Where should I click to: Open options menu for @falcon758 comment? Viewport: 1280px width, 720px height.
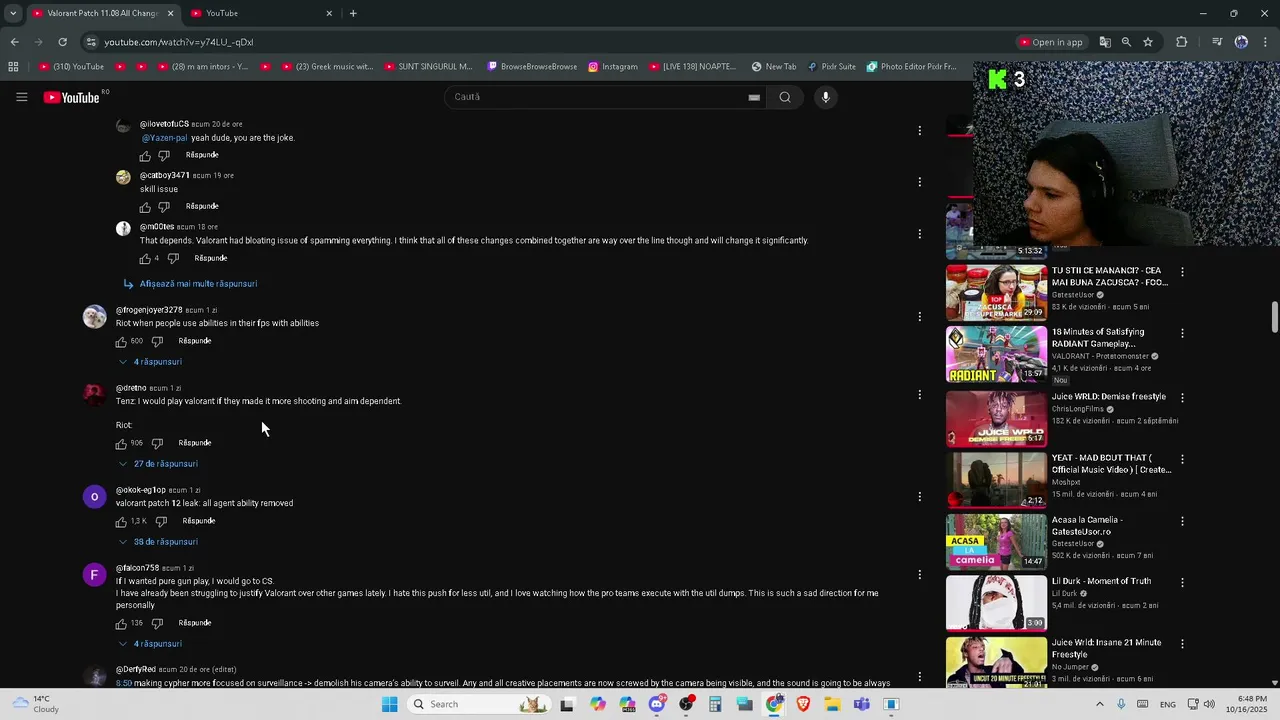click(919, 575)
